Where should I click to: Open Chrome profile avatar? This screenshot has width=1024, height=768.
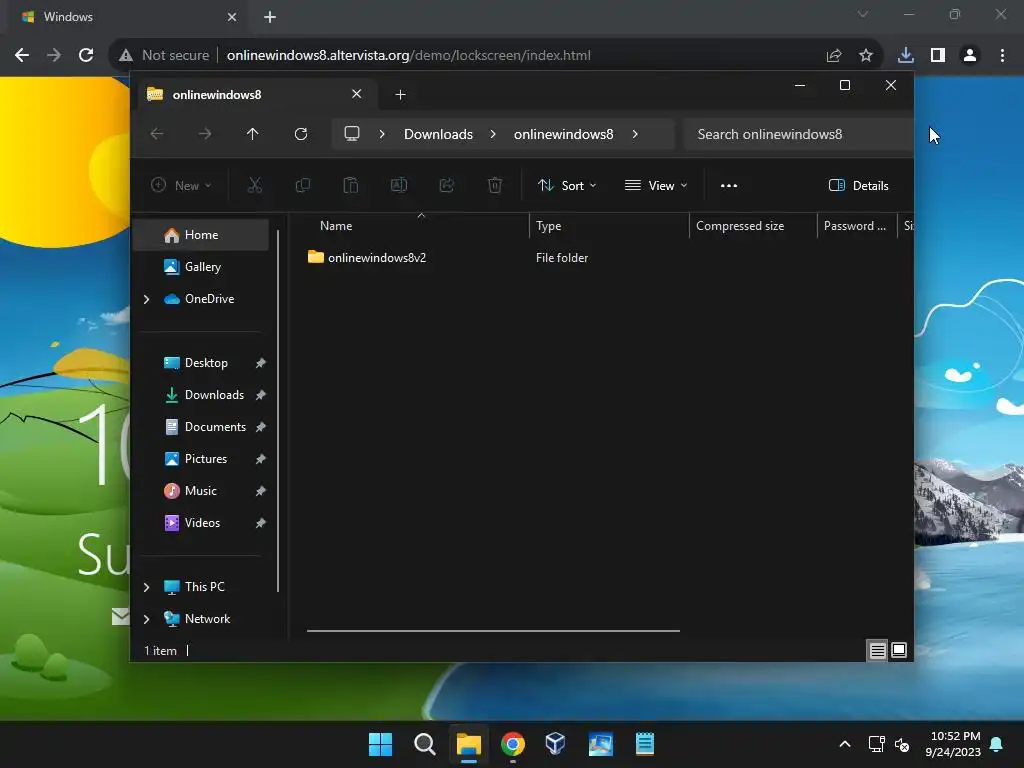970,56
